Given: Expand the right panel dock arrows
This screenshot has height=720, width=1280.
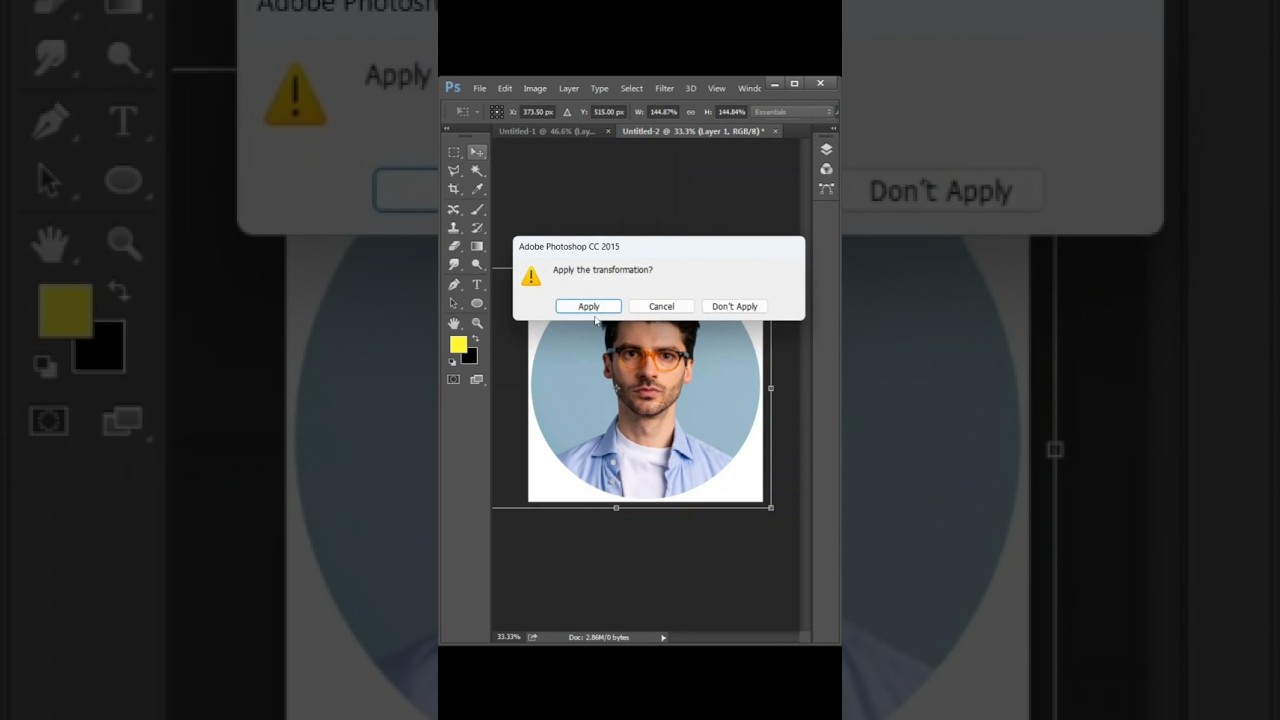Looking at the screenshot, I should (x=833, y=129).
